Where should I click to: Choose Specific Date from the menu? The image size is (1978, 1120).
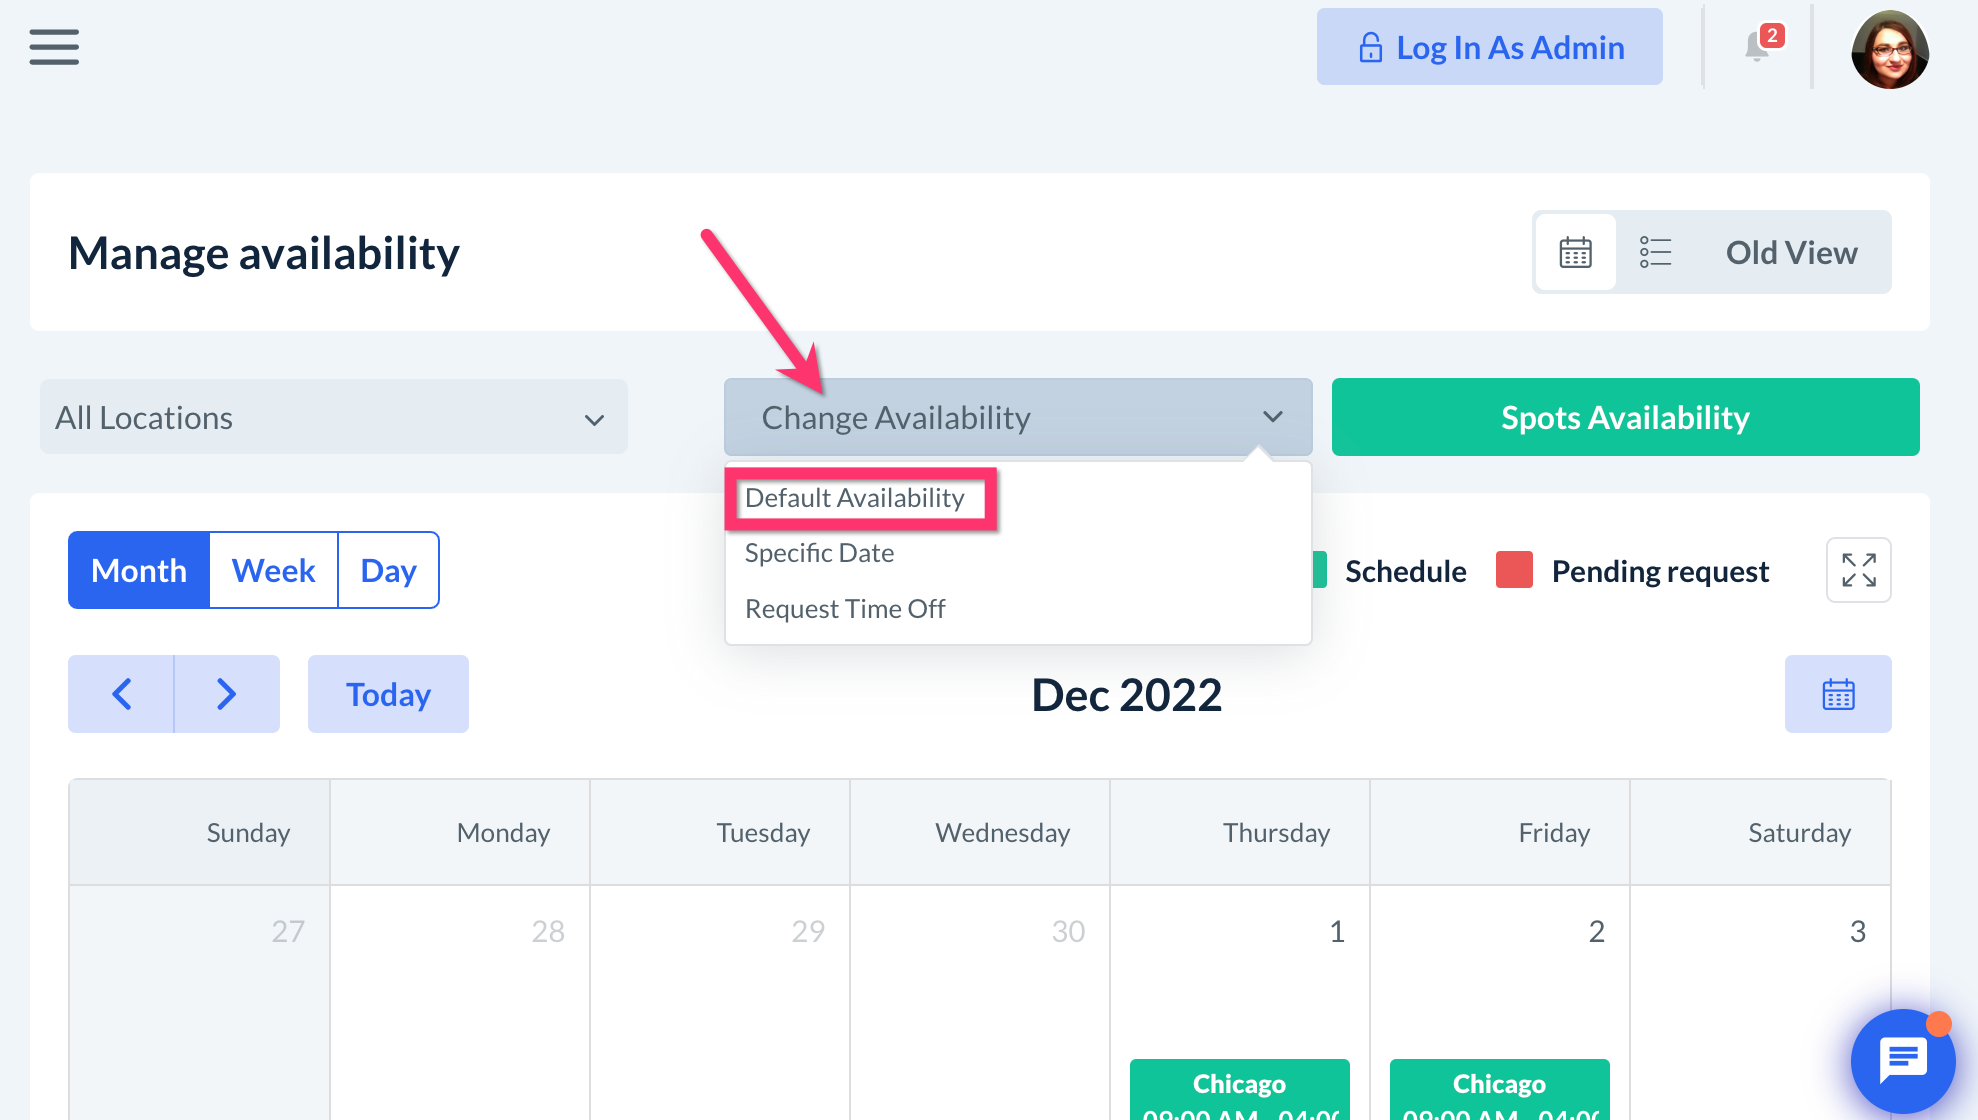tap(820, 553)
